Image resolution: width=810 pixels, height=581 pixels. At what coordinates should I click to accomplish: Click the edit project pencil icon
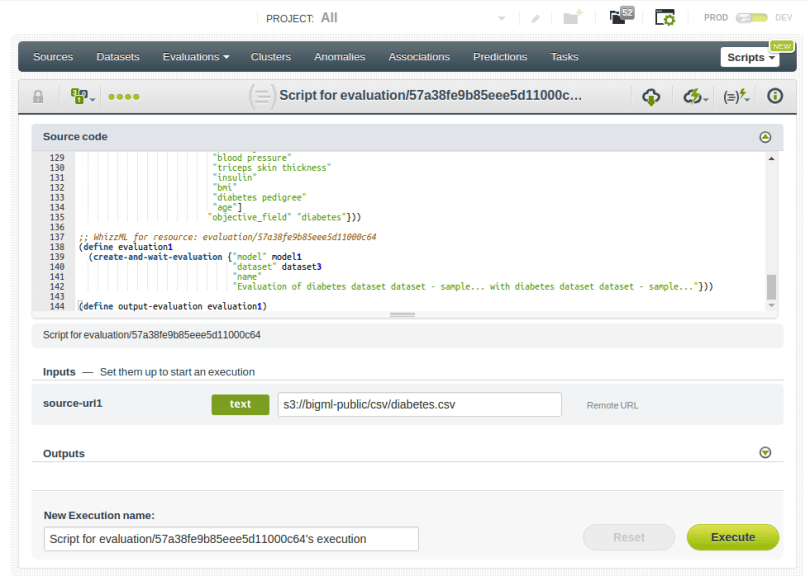[x=535, y=15]
